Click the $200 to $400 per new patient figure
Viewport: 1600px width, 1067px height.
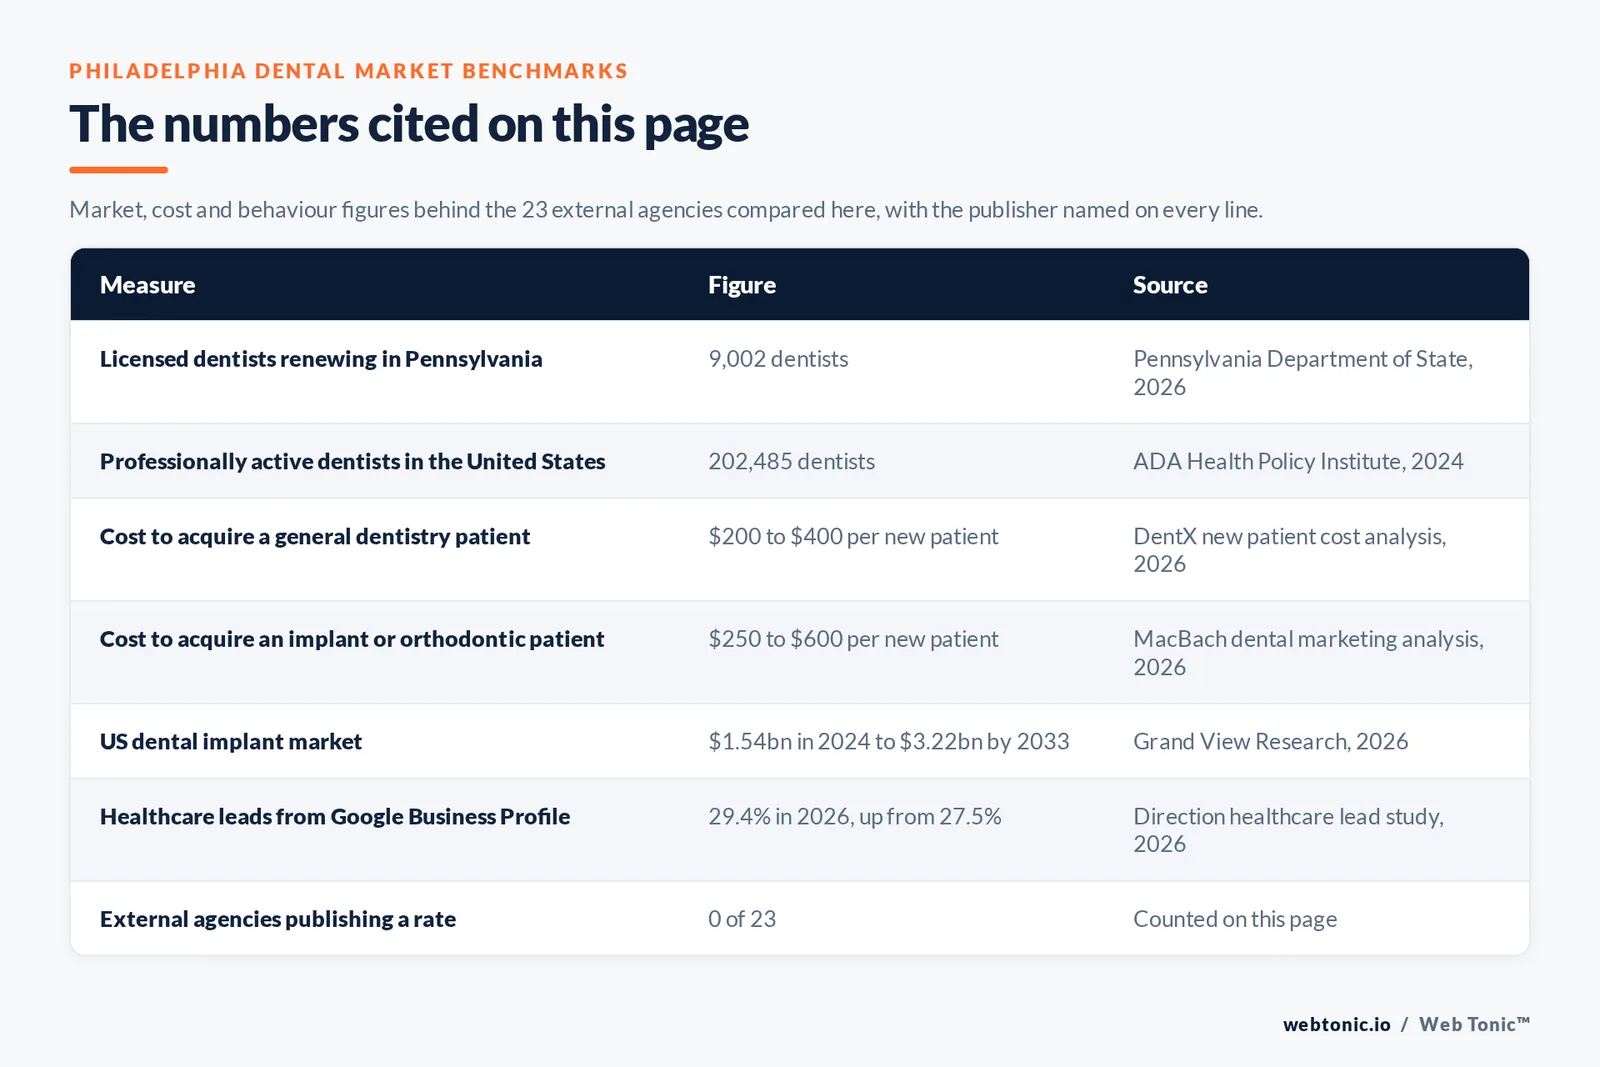point(853,536)
